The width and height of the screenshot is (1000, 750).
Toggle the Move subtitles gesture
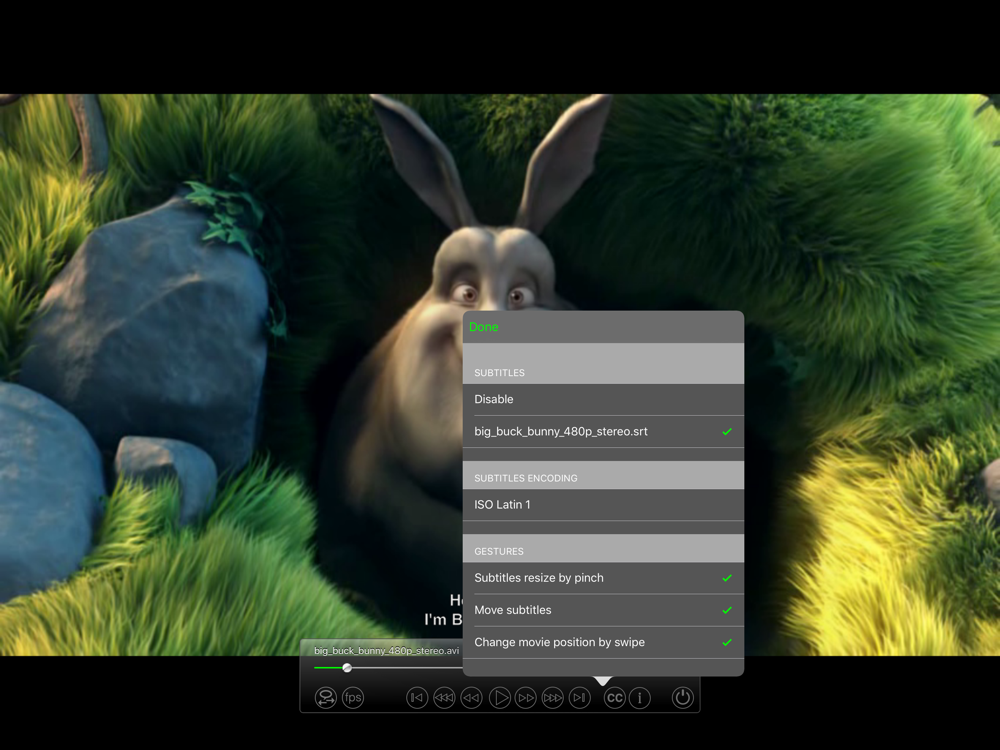point(603,610)
